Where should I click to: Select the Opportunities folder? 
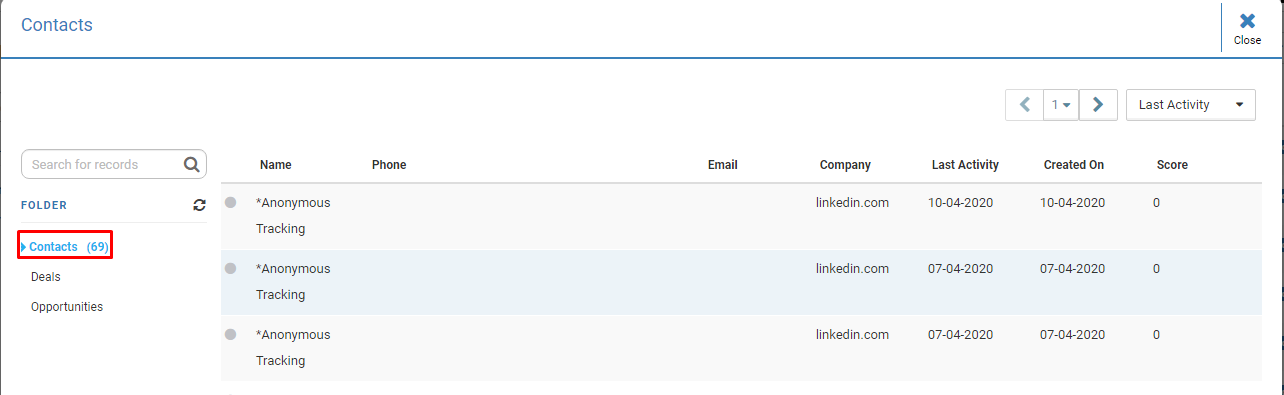point(67,307)
